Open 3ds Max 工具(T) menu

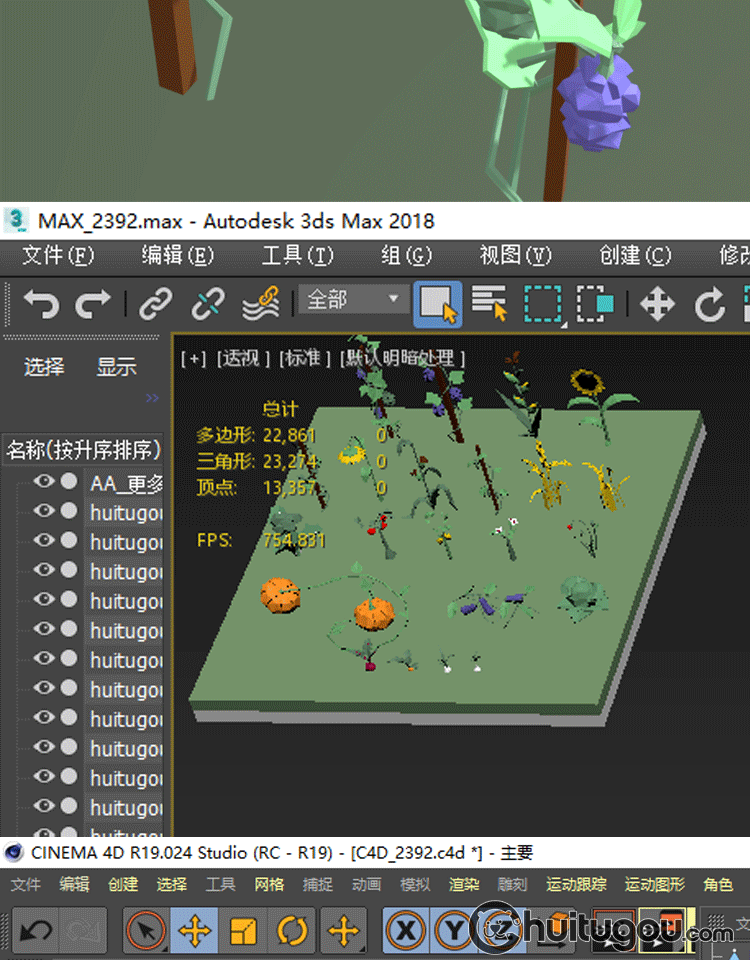(298, 255)
